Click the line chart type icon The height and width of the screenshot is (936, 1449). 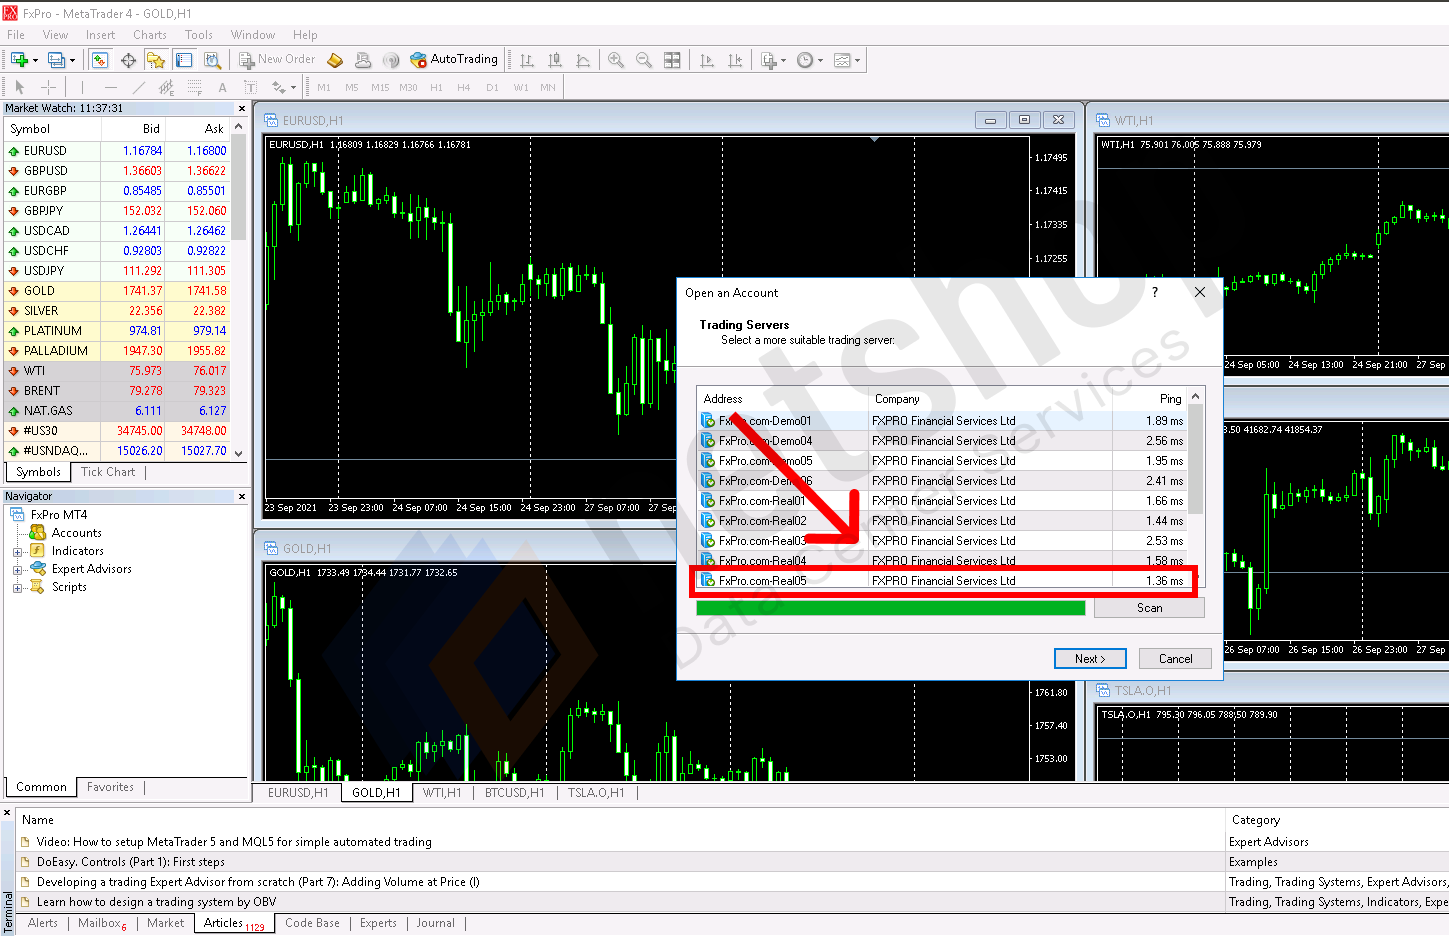583,60
